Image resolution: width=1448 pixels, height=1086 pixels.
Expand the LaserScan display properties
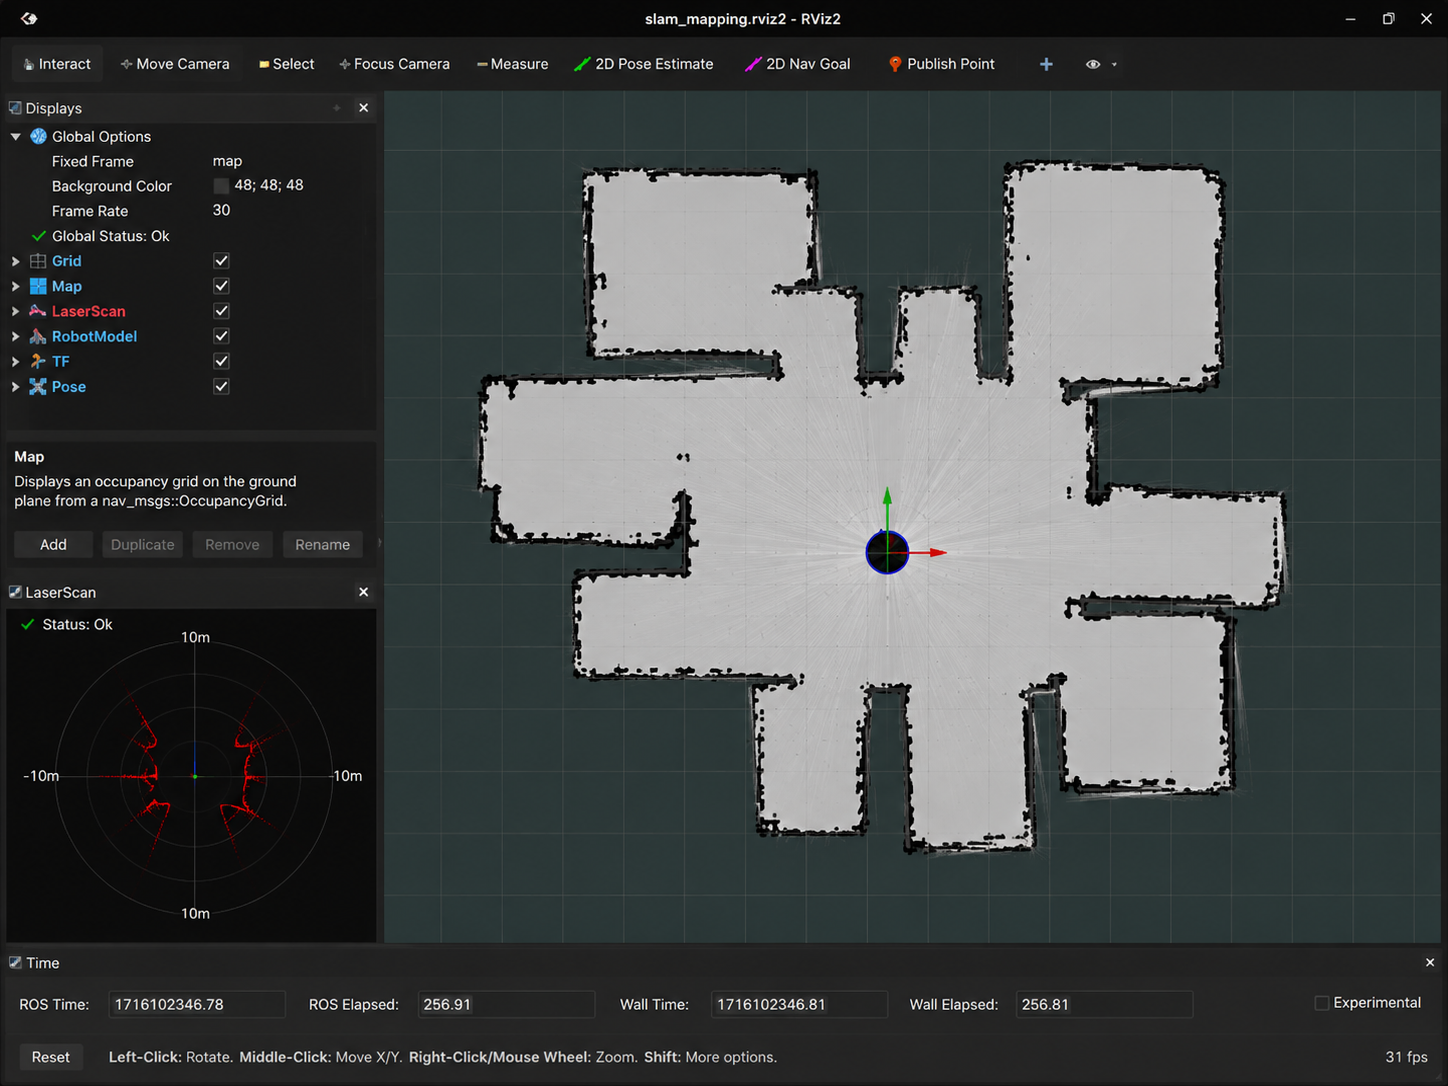15,311
